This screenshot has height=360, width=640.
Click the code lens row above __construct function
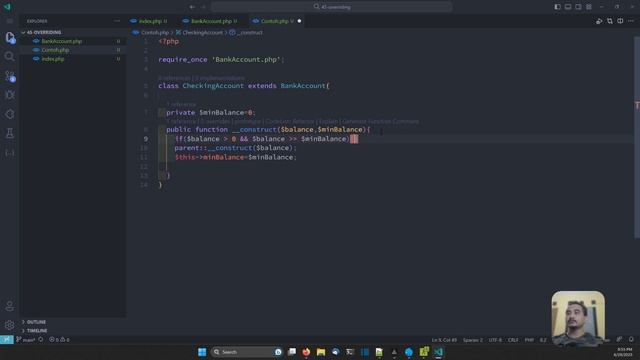coord(293,121)
